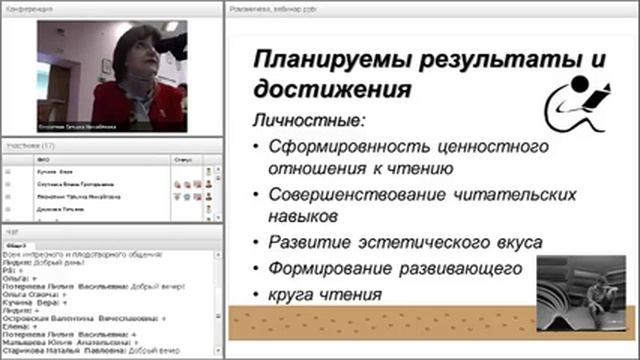Click second red status icon for Елена Григорьевна
This screenshot has height=360, width=640.
click(187, 184)
